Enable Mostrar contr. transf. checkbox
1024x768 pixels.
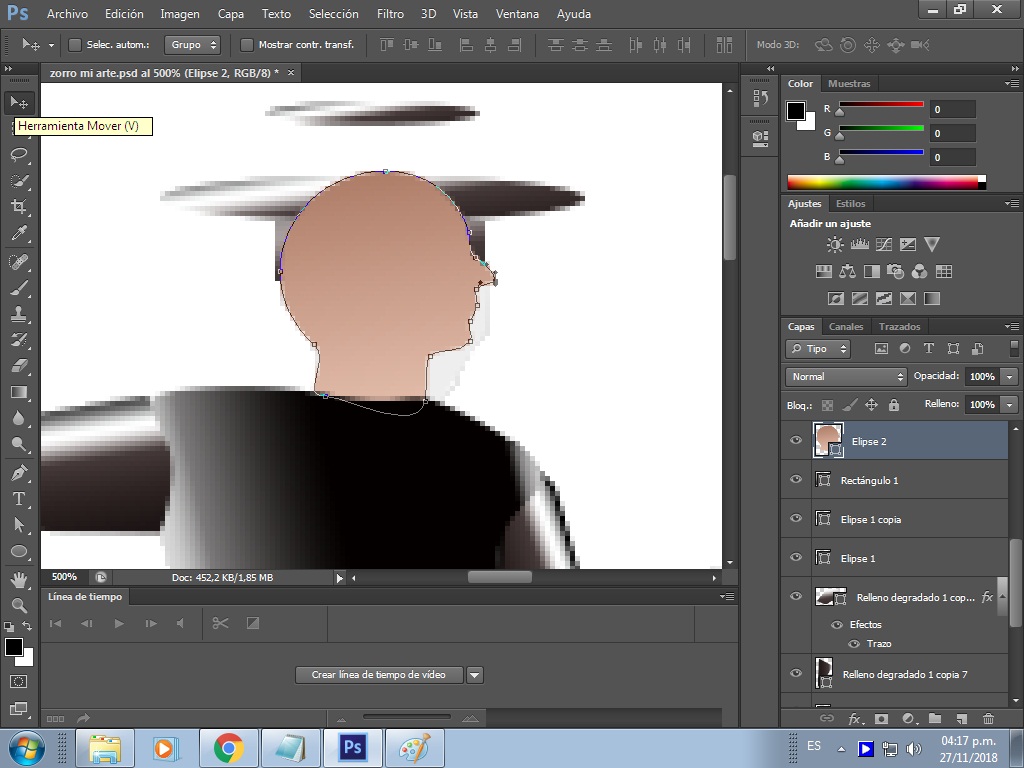(247, 44)
